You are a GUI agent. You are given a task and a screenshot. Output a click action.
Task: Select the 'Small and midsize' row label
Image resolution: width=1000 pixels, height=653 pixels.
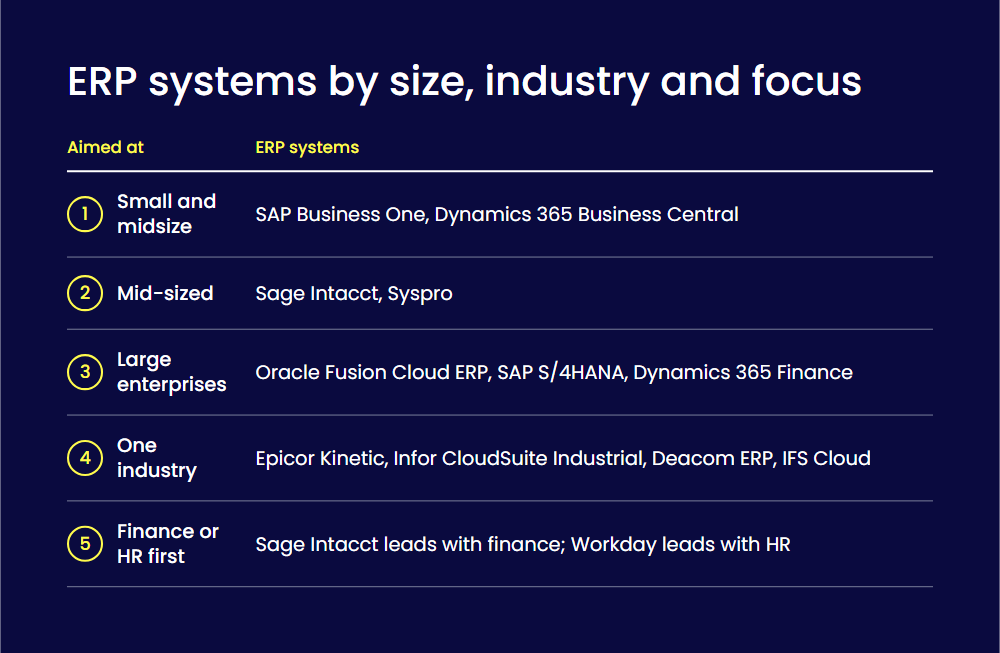pos(166,214)
